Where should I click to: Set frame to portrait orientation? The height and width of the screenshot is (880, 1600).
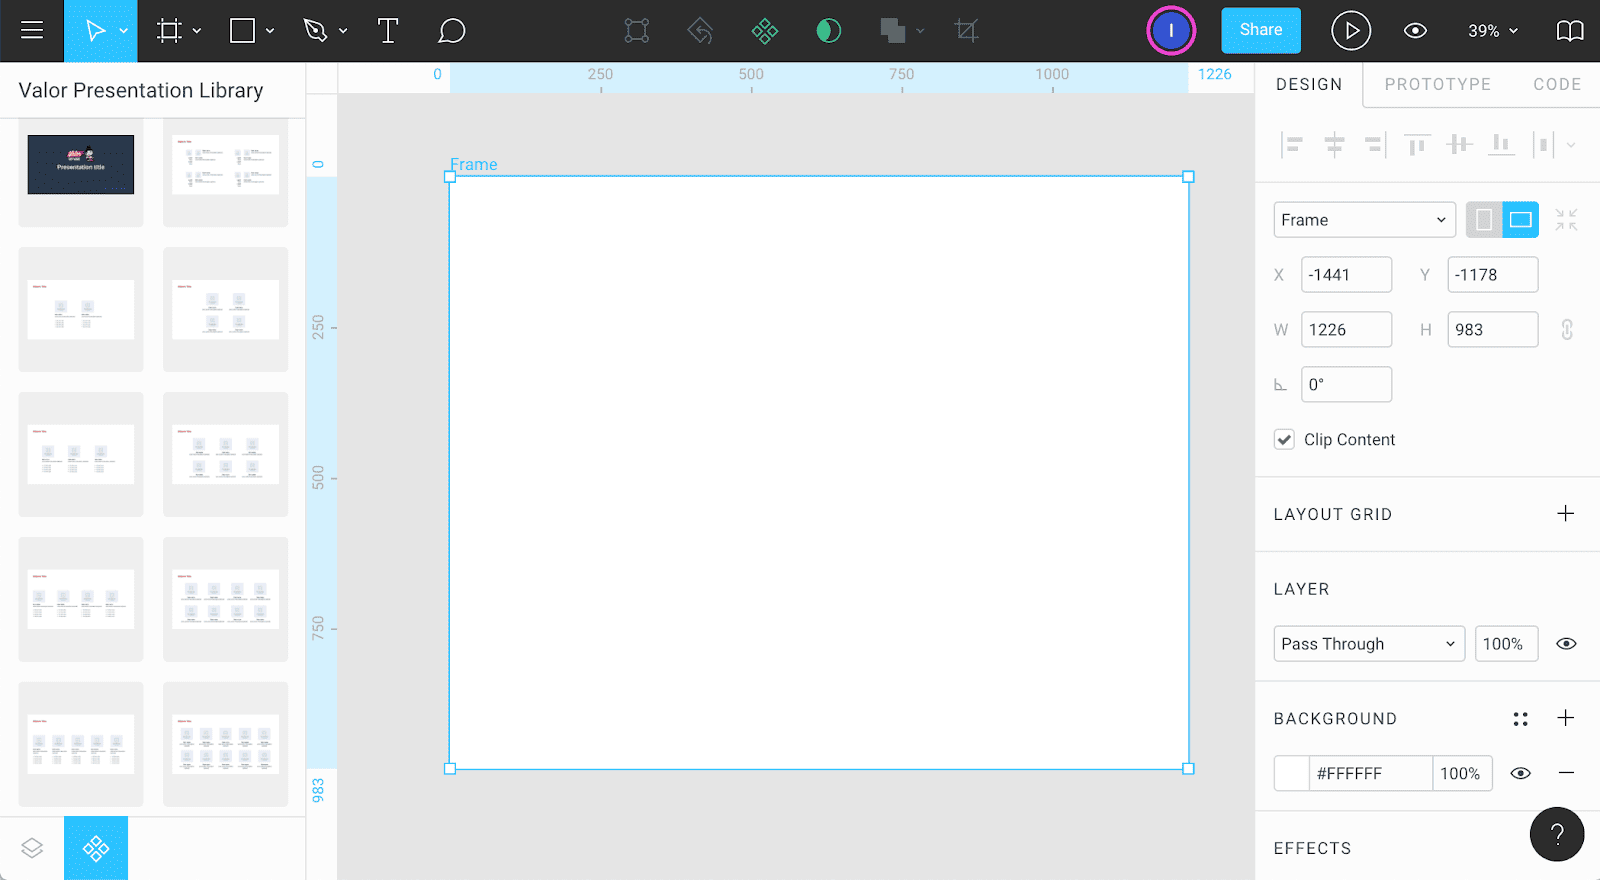click(1484, 220)
